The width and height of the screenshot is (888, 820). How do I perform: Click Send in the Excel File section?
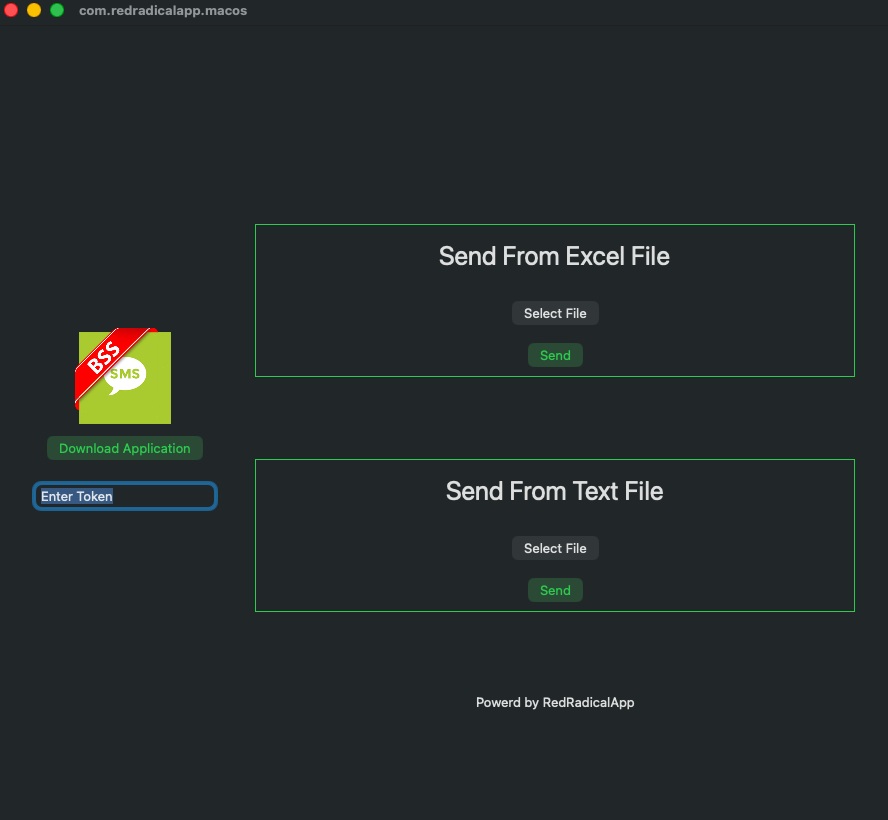pyautogui.click(x=555, y=355)
